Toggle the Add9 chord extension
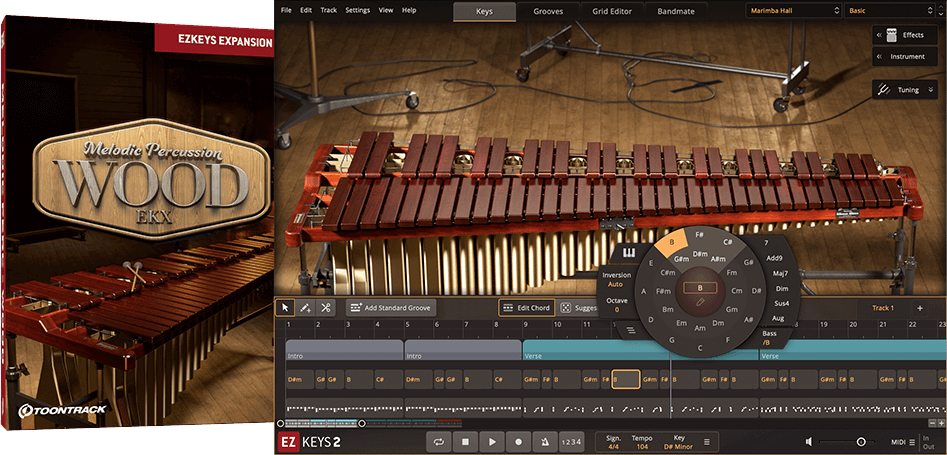Image resolution: width=947 pixels, height=455 pixels. pos(774,258)
